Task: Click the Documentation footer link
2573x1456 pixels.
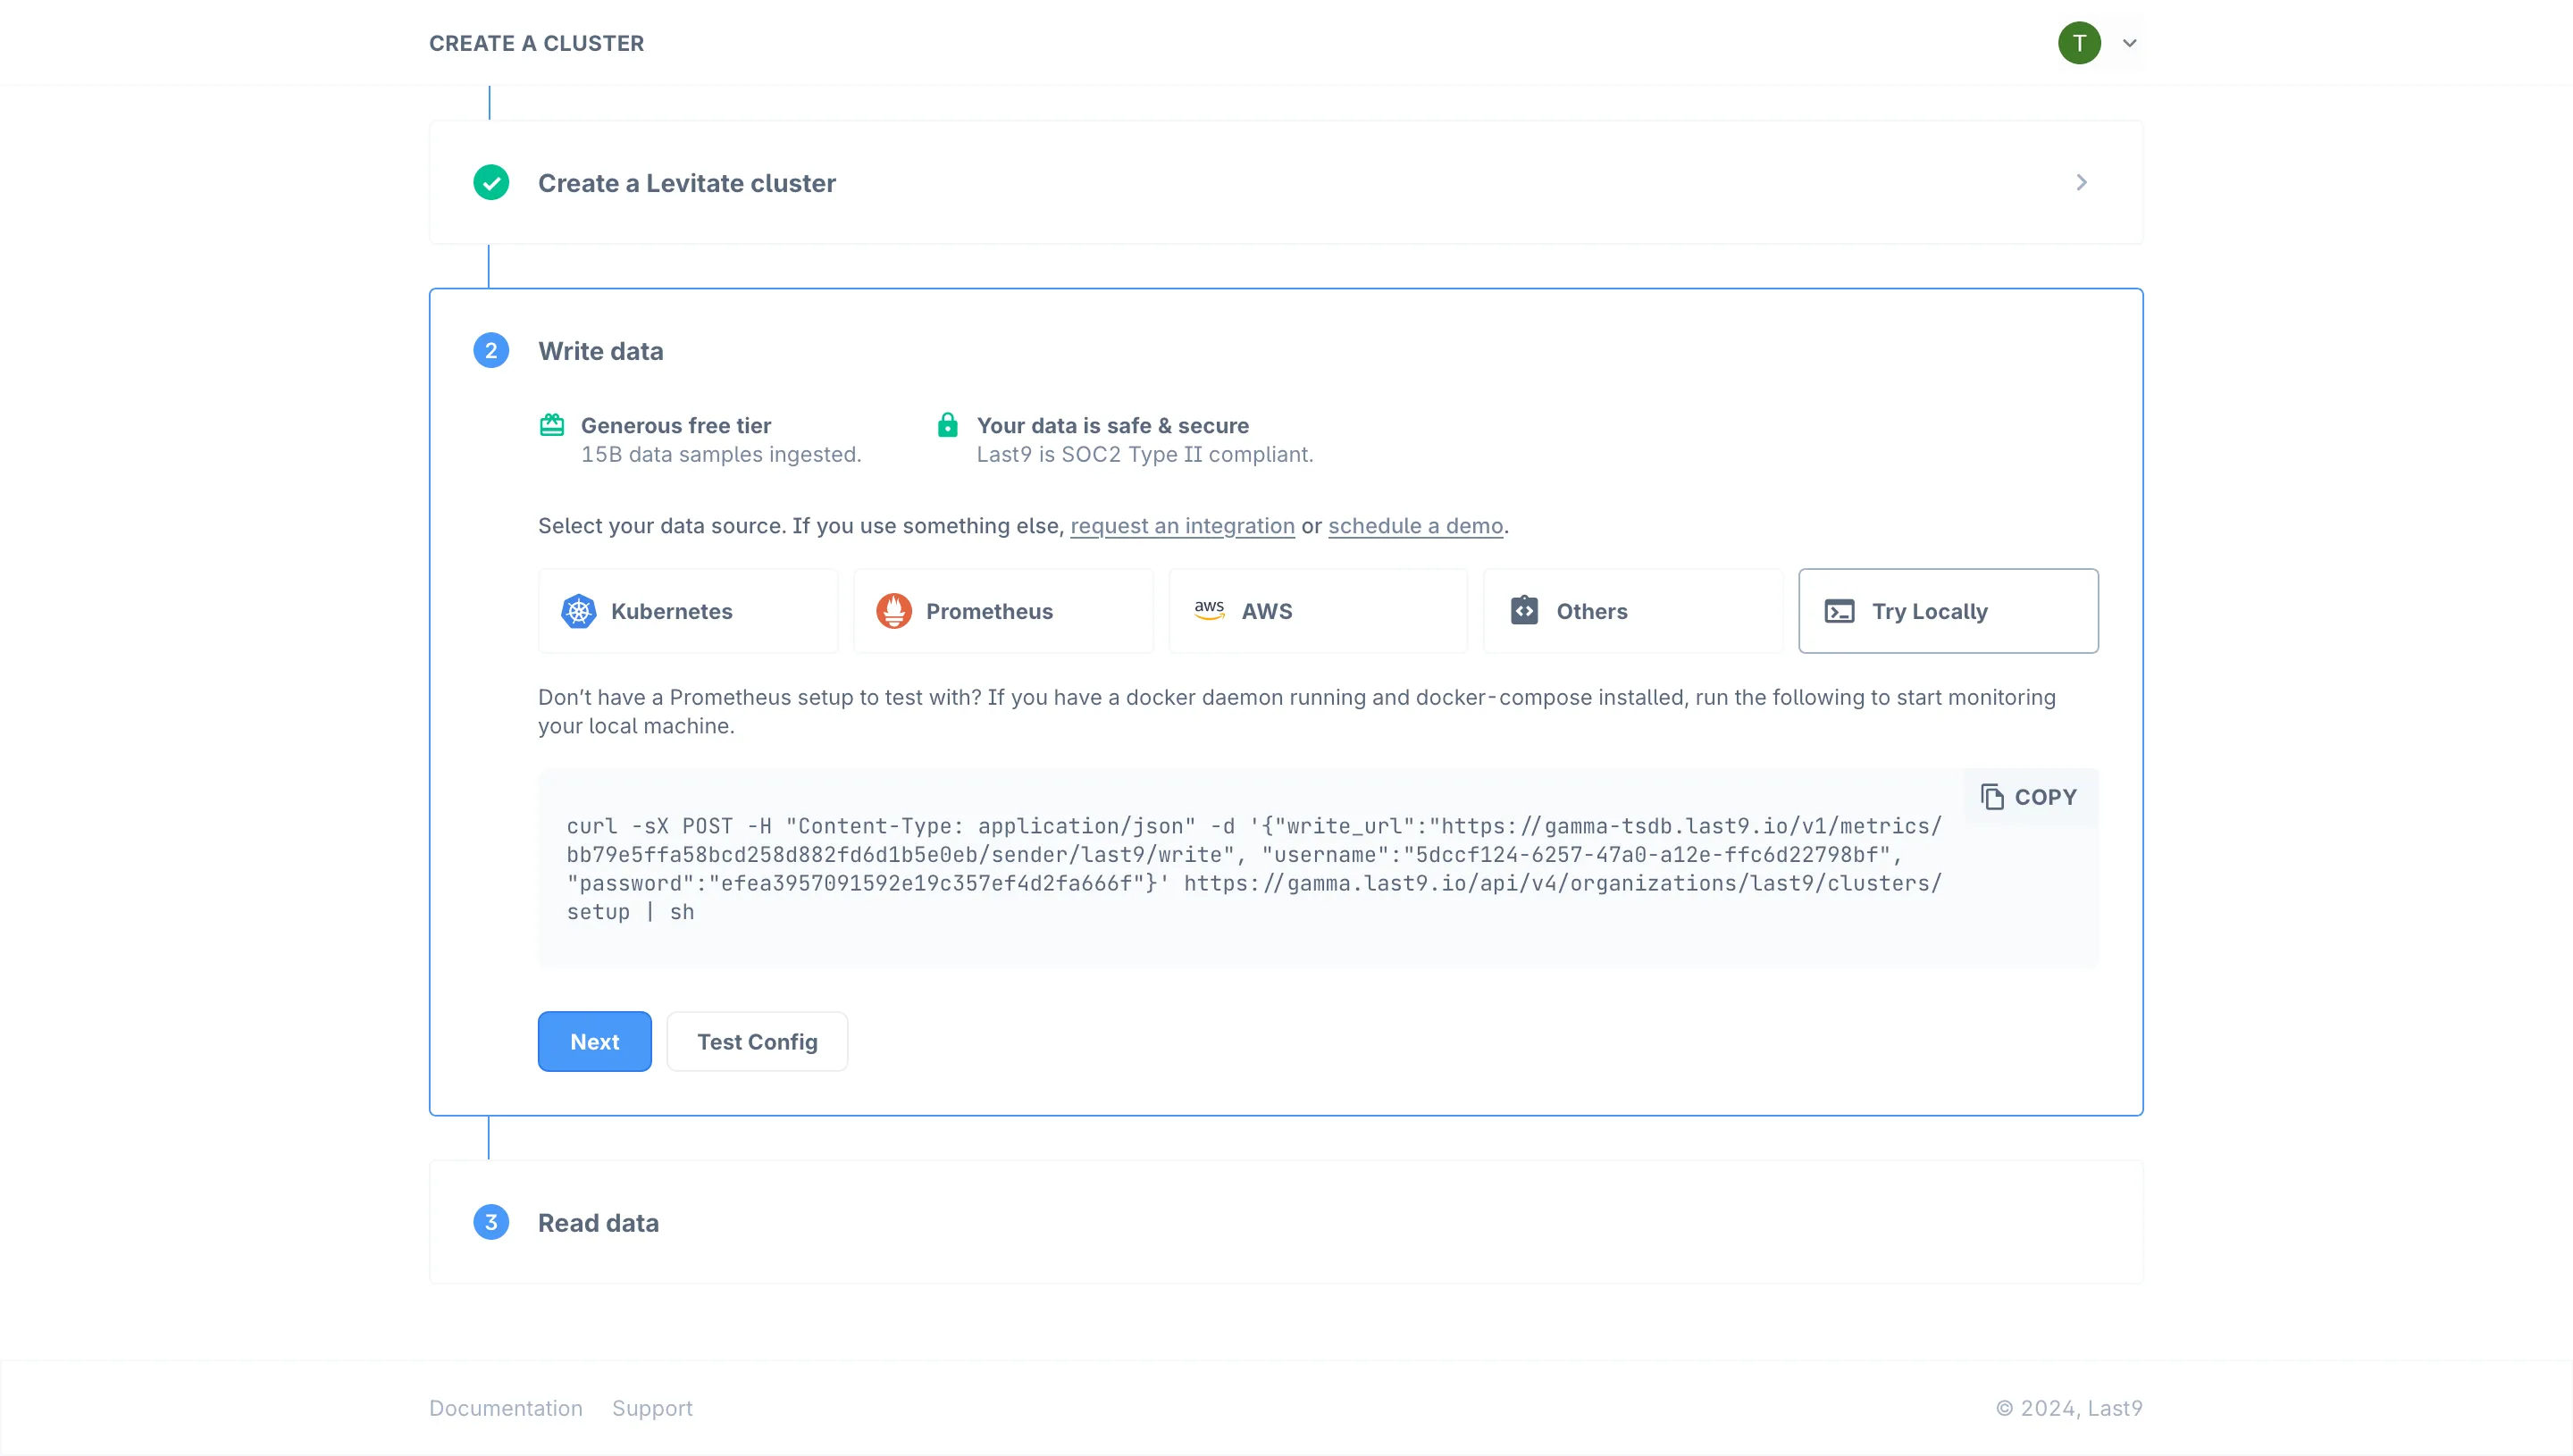Action: tap(506, 1407)
